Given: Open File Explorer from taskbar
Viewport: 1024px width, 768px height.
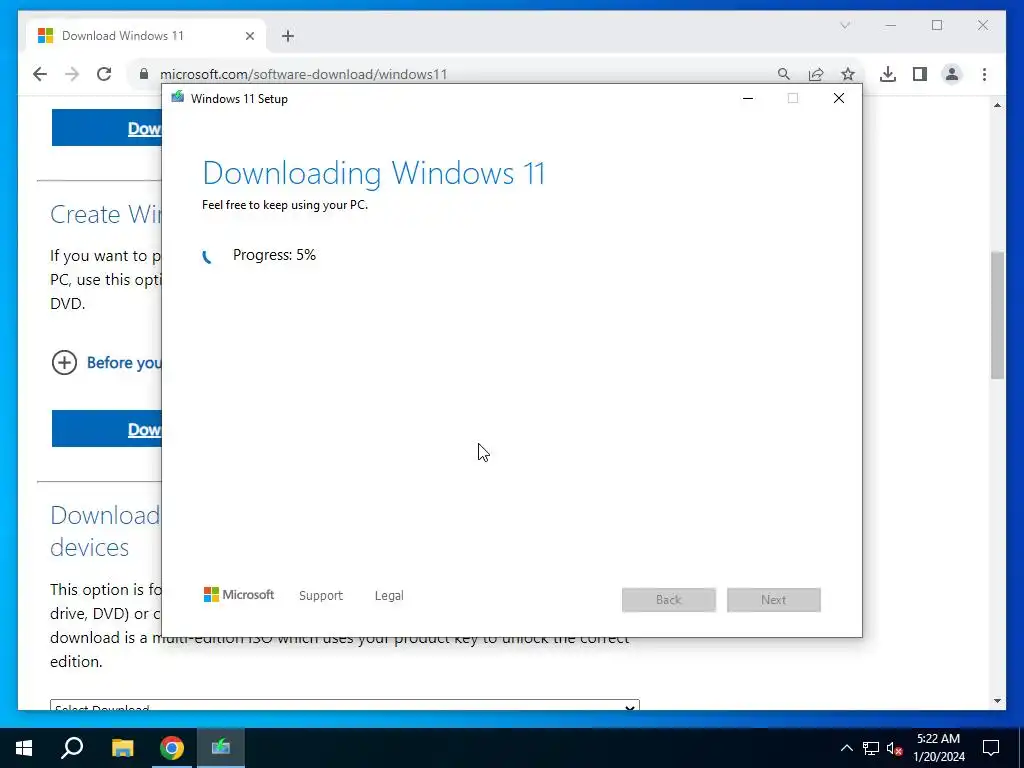Looking at the screenshot, I should 122,748.
